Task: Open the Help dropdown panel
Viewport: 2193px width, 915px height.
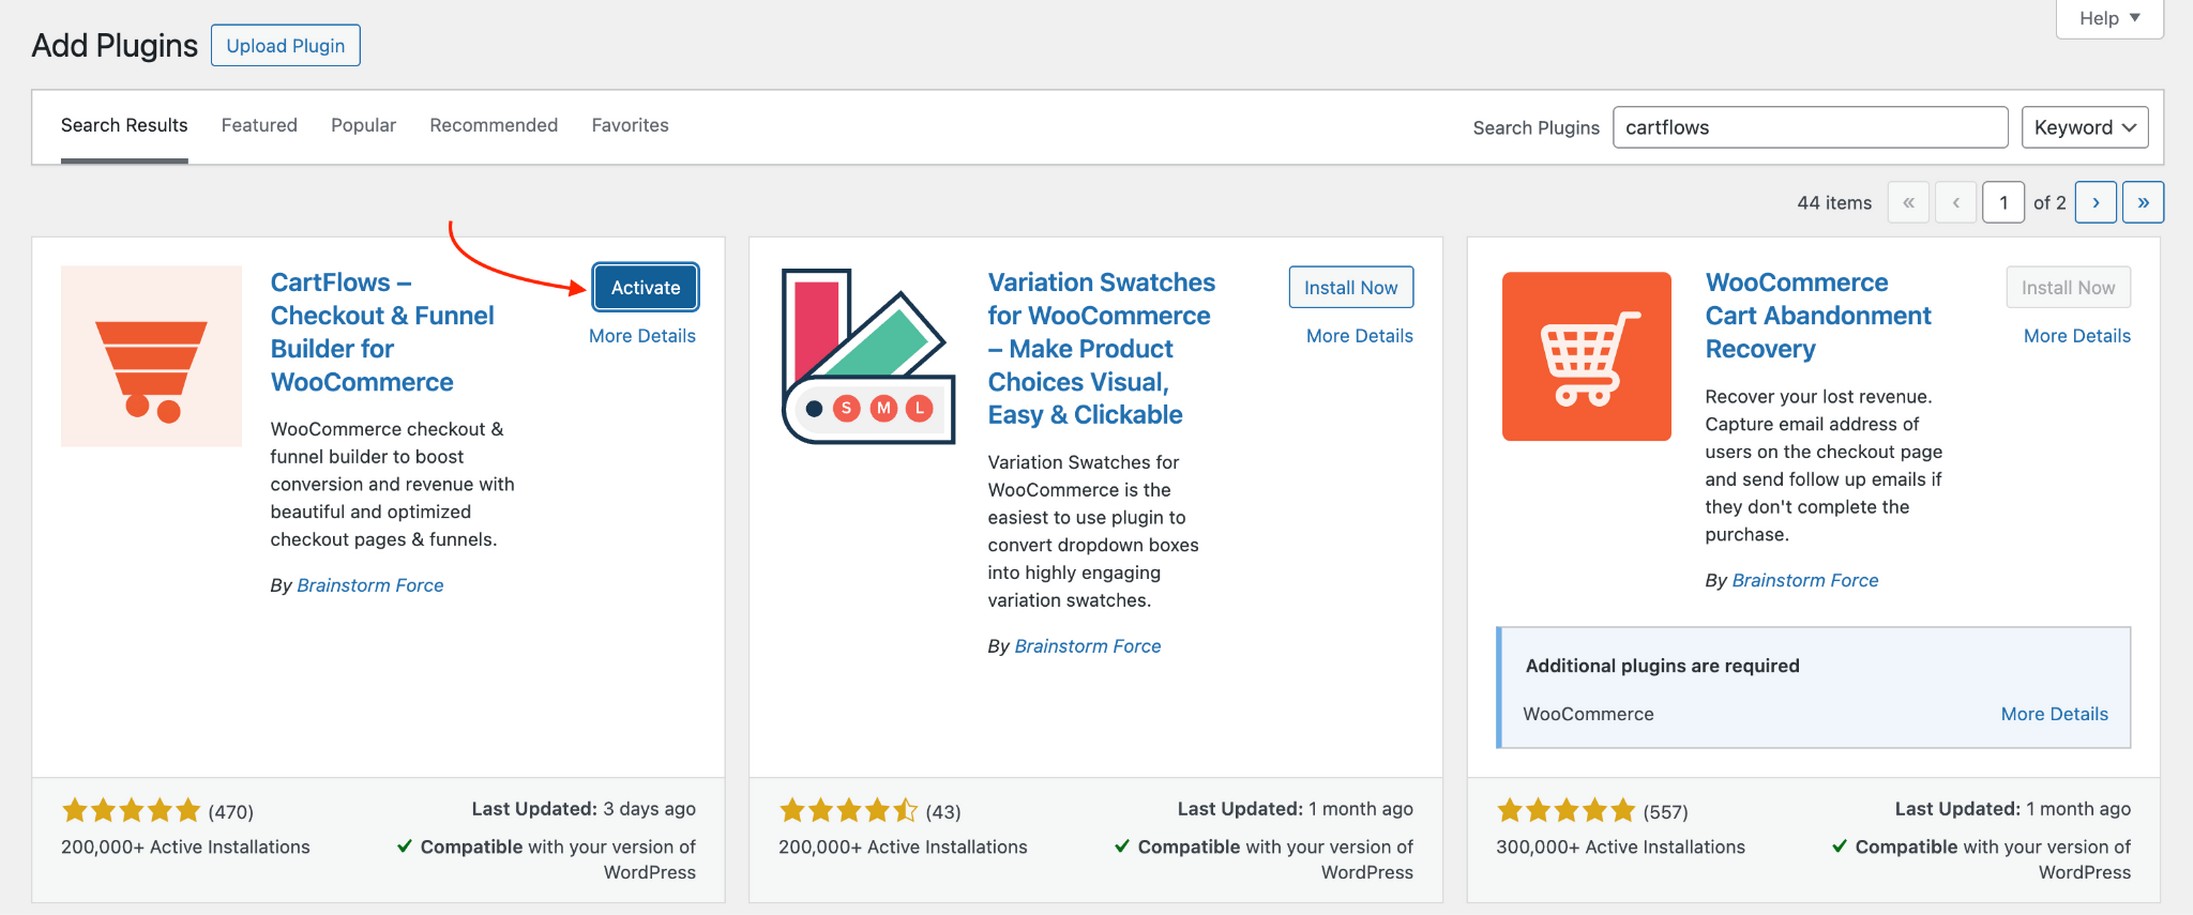Action: point(2109,18)
